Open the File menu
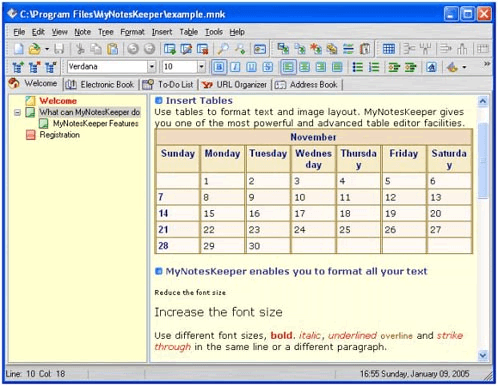The width and height of the screenshot is (498, 386). pyautogui.click(x=19, y=32)
